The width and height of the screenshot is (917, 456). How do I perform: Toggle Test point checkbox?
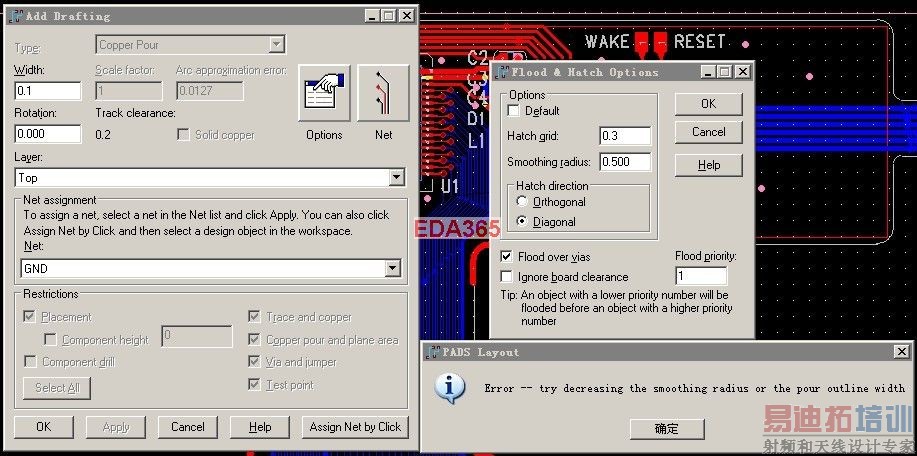coord(254,384)
